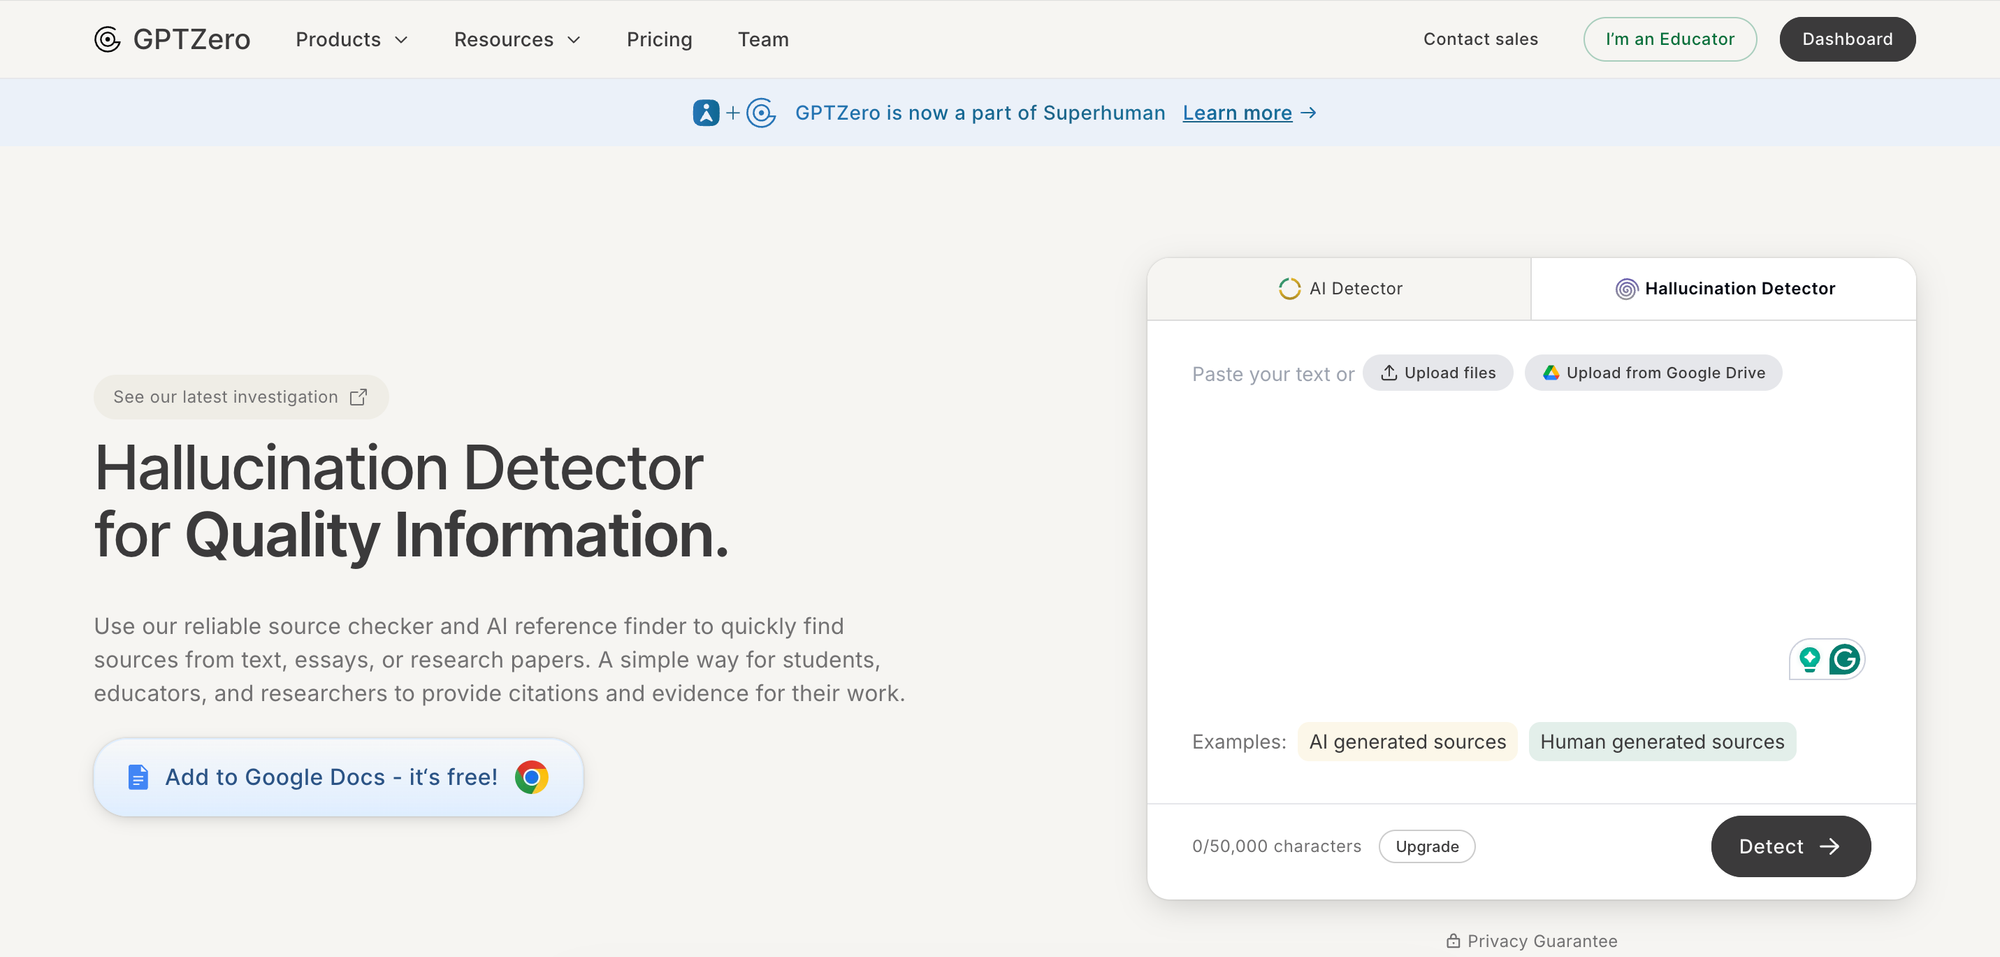
Task: Click the GPTZero is now part of Superhuman text
Action: (980, 113)
